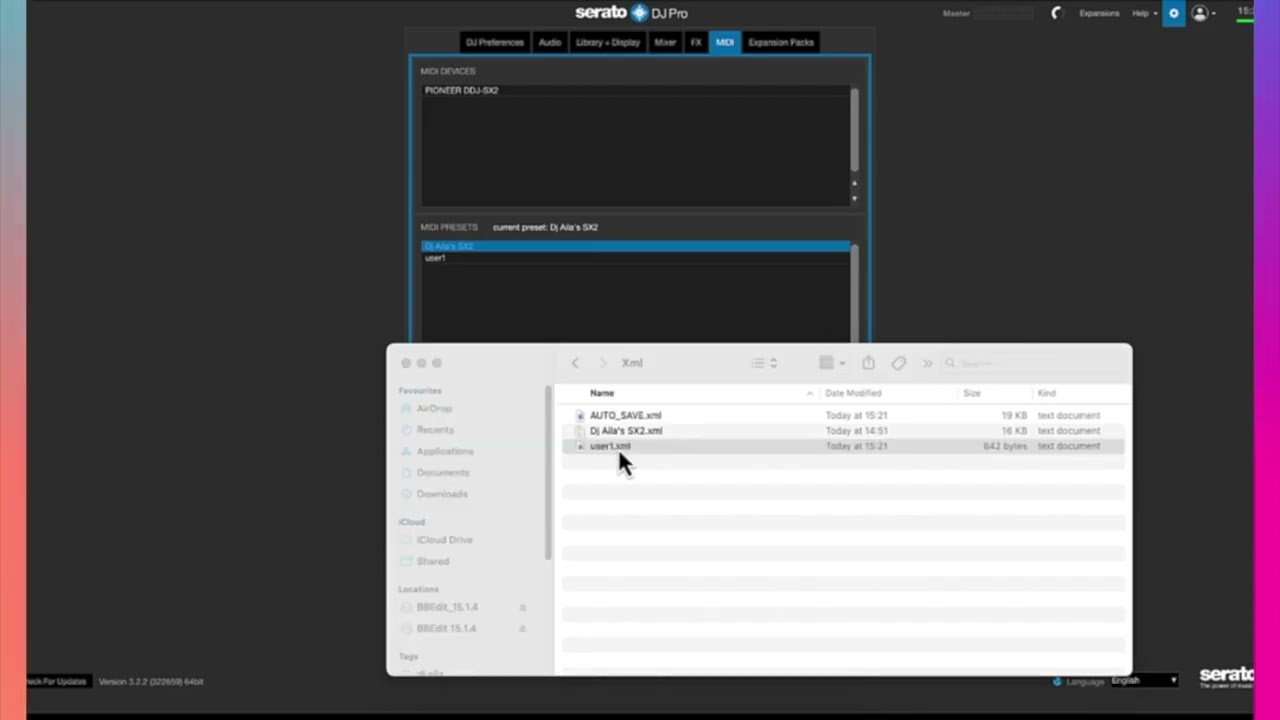Select PIONEER DDJ-SX2 in MIDI devices
The height and width of the screenshot is (720, 1280).
point(636,90)
